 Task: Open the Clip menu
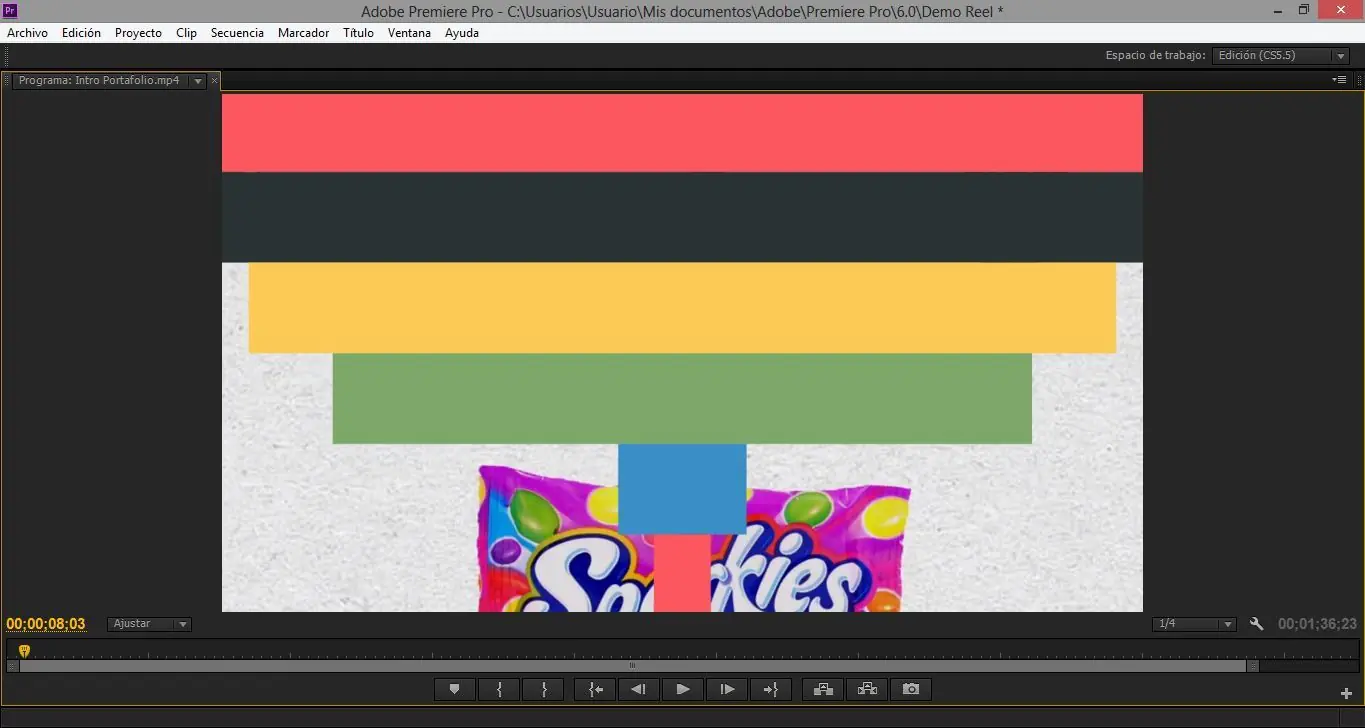(186, 33)
